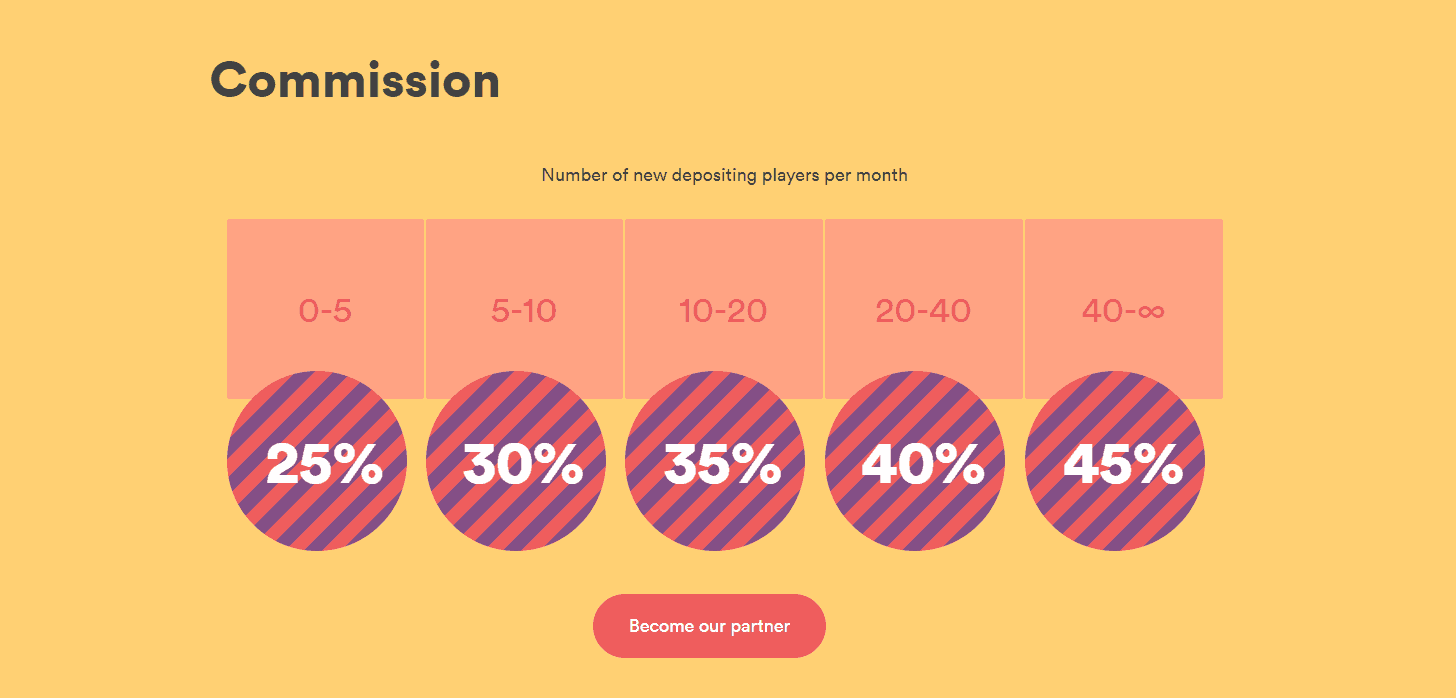The image size is (1456, 698).
Task: Click the 0-5 range label text
Action: click(325, 311)
